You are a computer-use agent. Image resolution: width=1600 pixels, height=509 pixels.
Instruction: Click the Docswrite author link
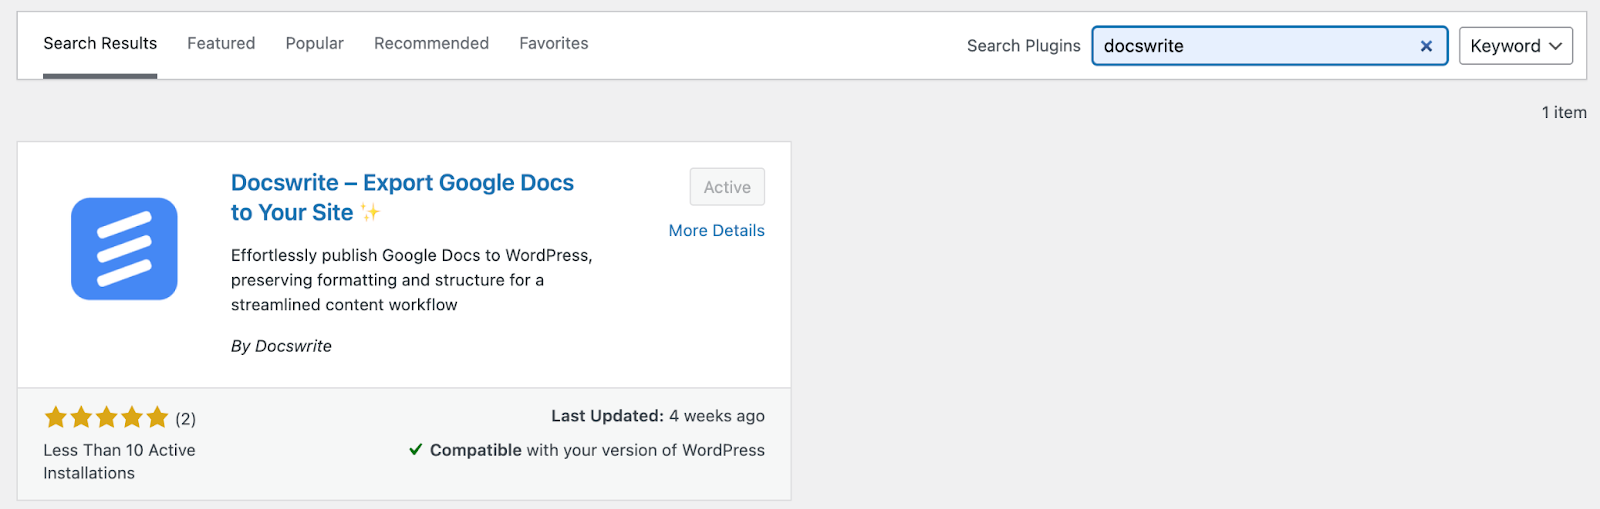[293, 346]
